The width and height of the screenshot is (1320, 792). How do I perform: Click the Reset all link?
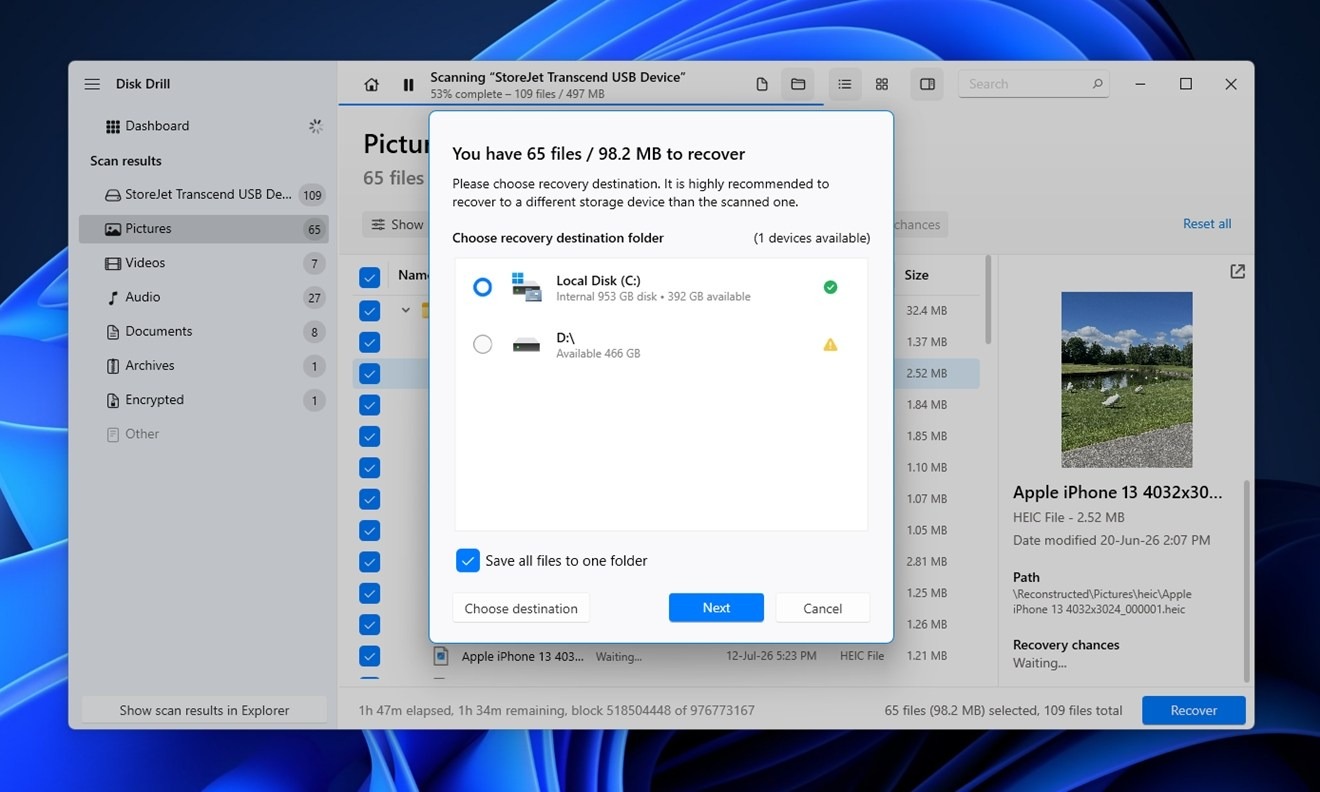coord(1207,224)
